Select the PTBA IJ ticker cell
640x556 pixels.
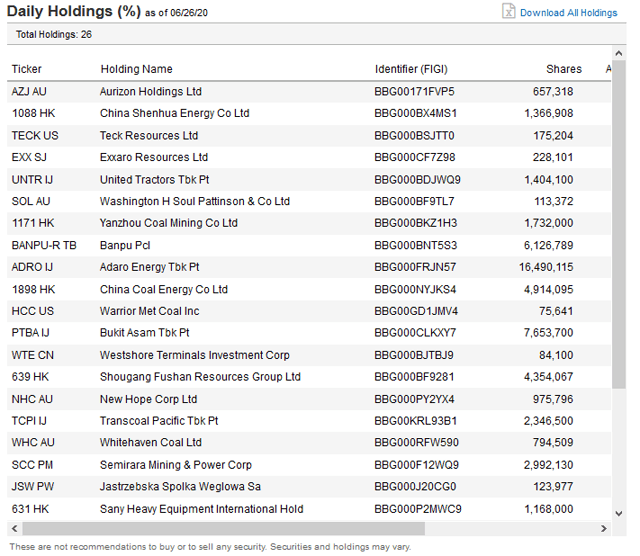pyautogui.click(x=30, y=333)
